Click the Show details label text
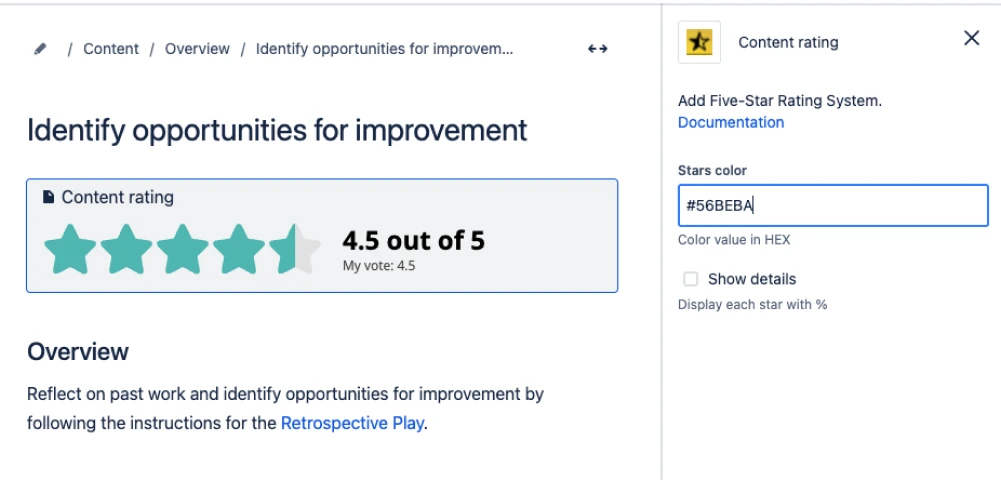Screen dimensions: 1001x480 [752, 279]
